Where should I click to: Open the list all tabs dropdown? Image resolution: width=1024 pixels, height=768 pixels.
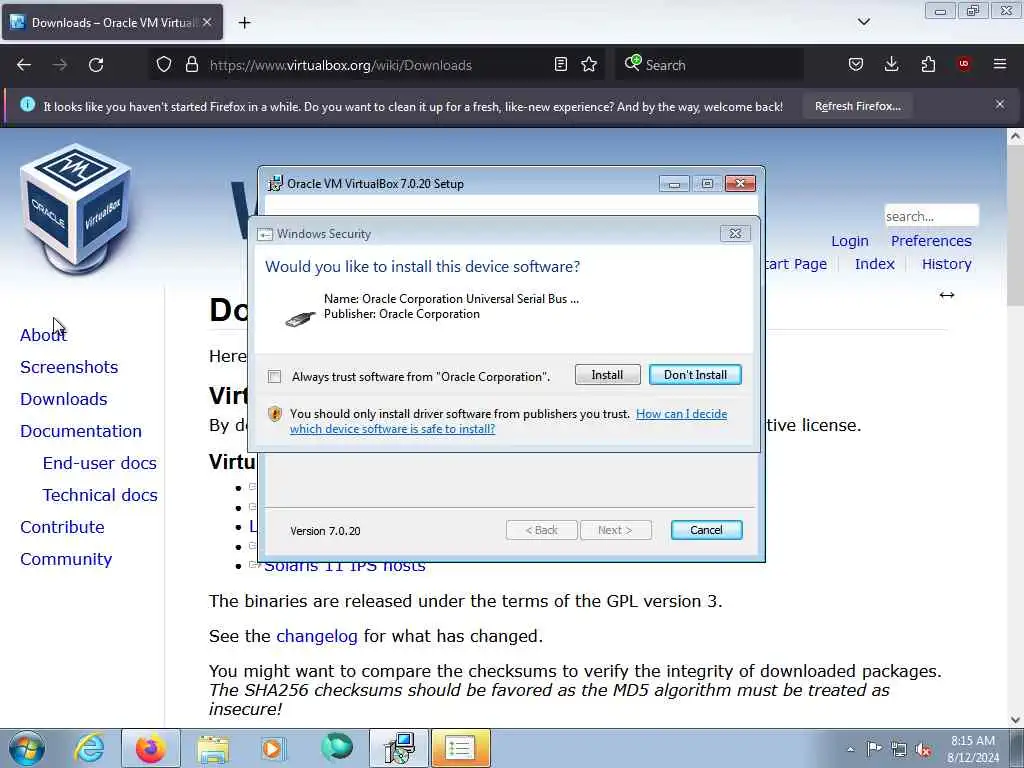[863, 22]
